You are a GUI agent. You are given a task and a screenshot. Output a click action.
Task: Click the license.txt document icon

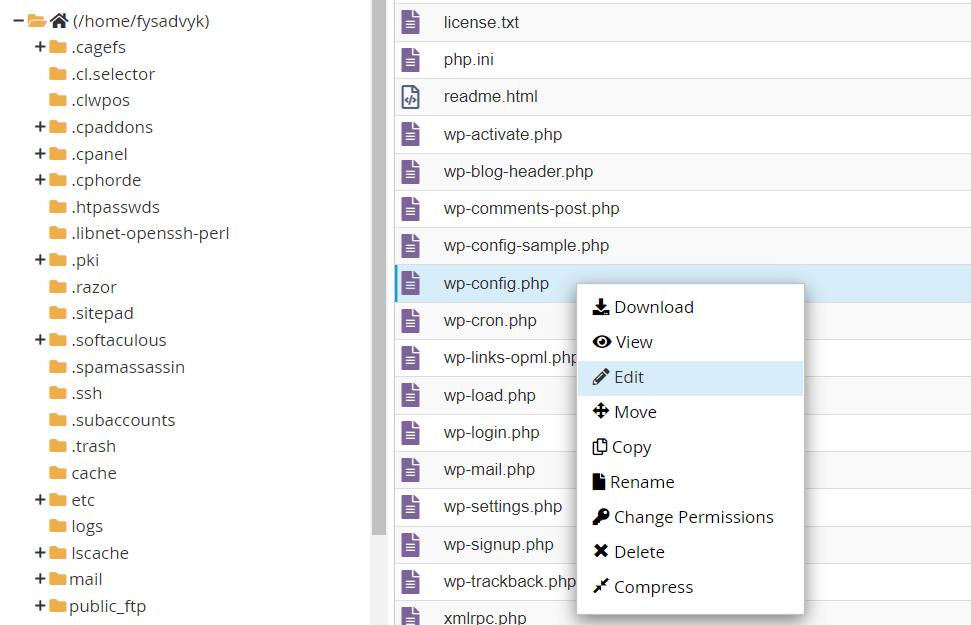[x=410, y=22]
